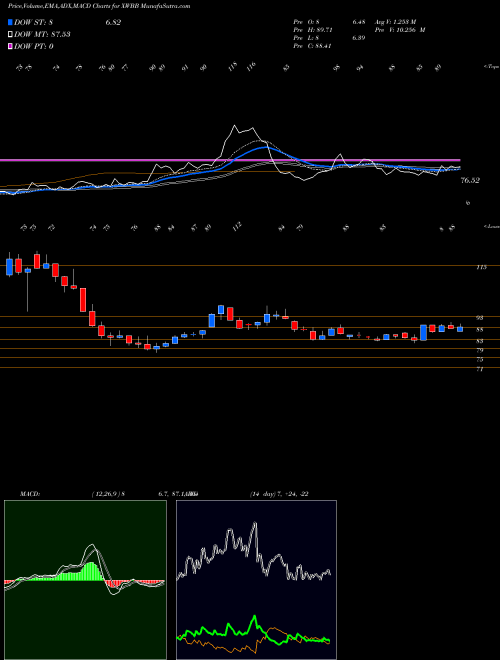
Task: Click the peak of the white price line
Action: [x=234, y=125]
